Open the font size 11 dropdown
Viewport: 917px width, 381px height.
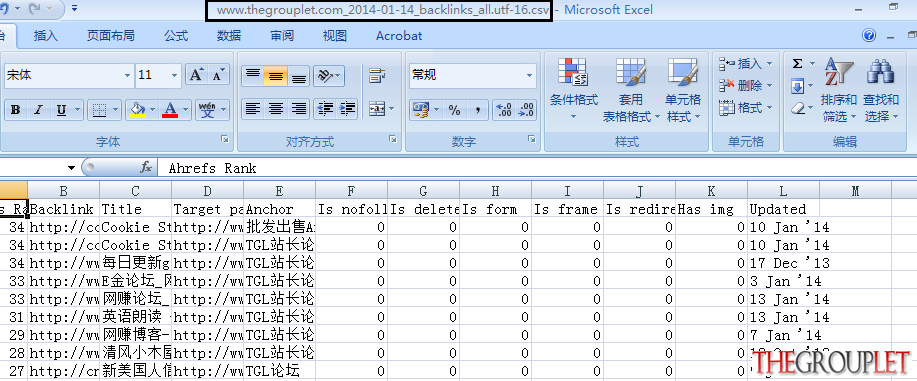[x=174, y=75]
